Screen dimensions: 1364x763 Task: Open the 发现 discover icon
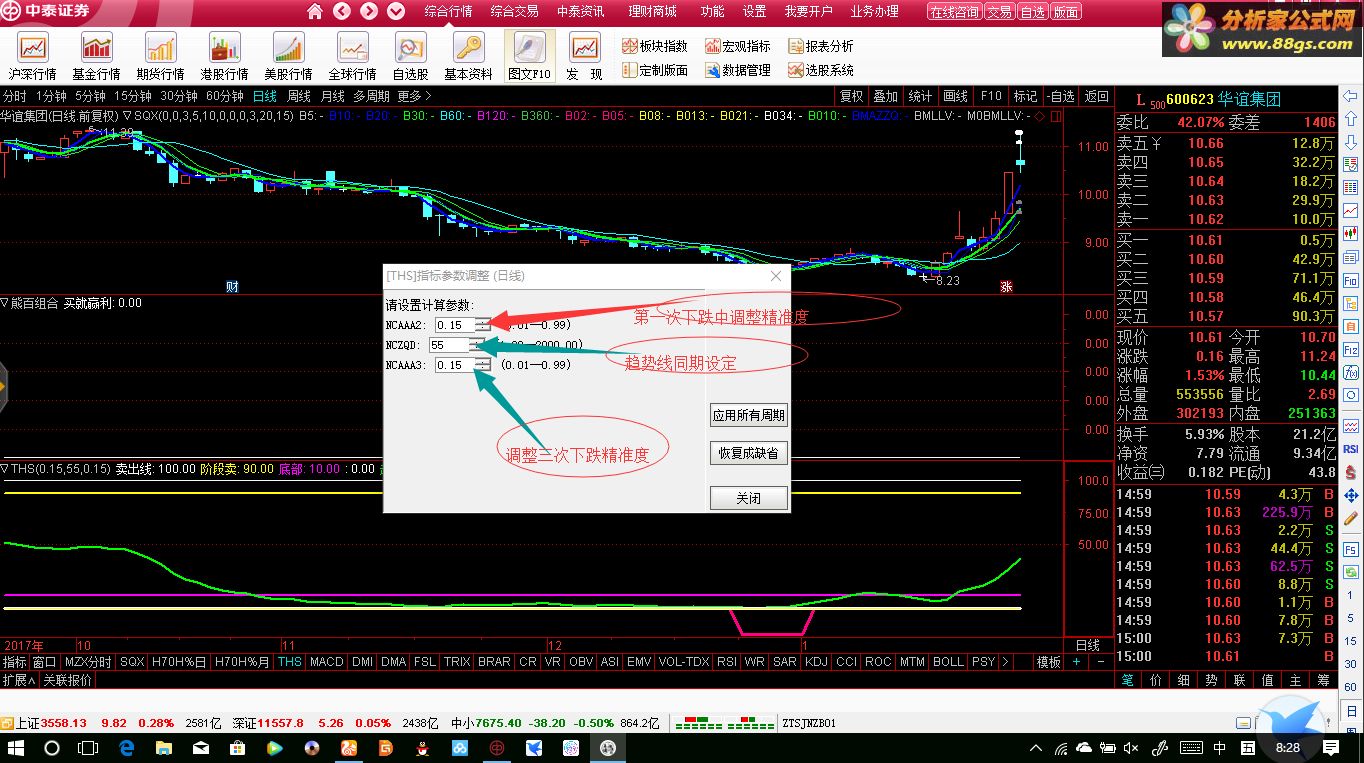[x=584, y=56]
